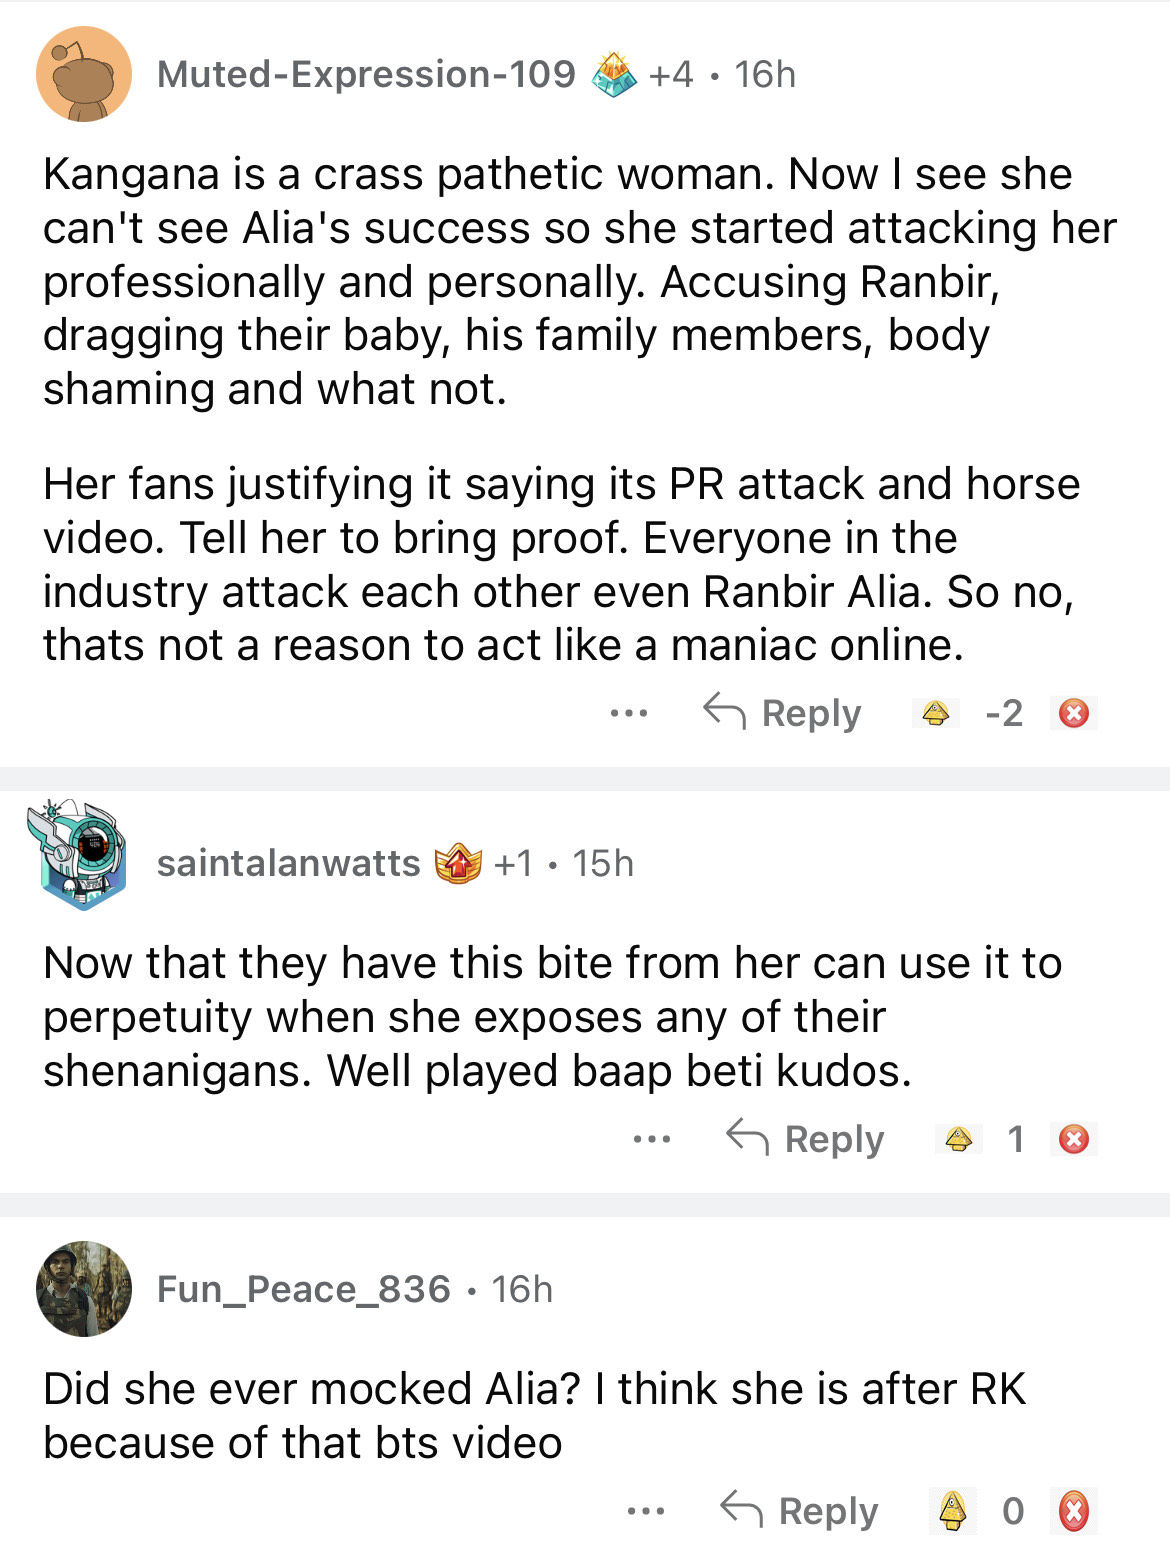Open more options on saintalanwatts' comment
Image resolution: width=1170 pixels, height=1542 pixels.
click(x=652, y=1139)
